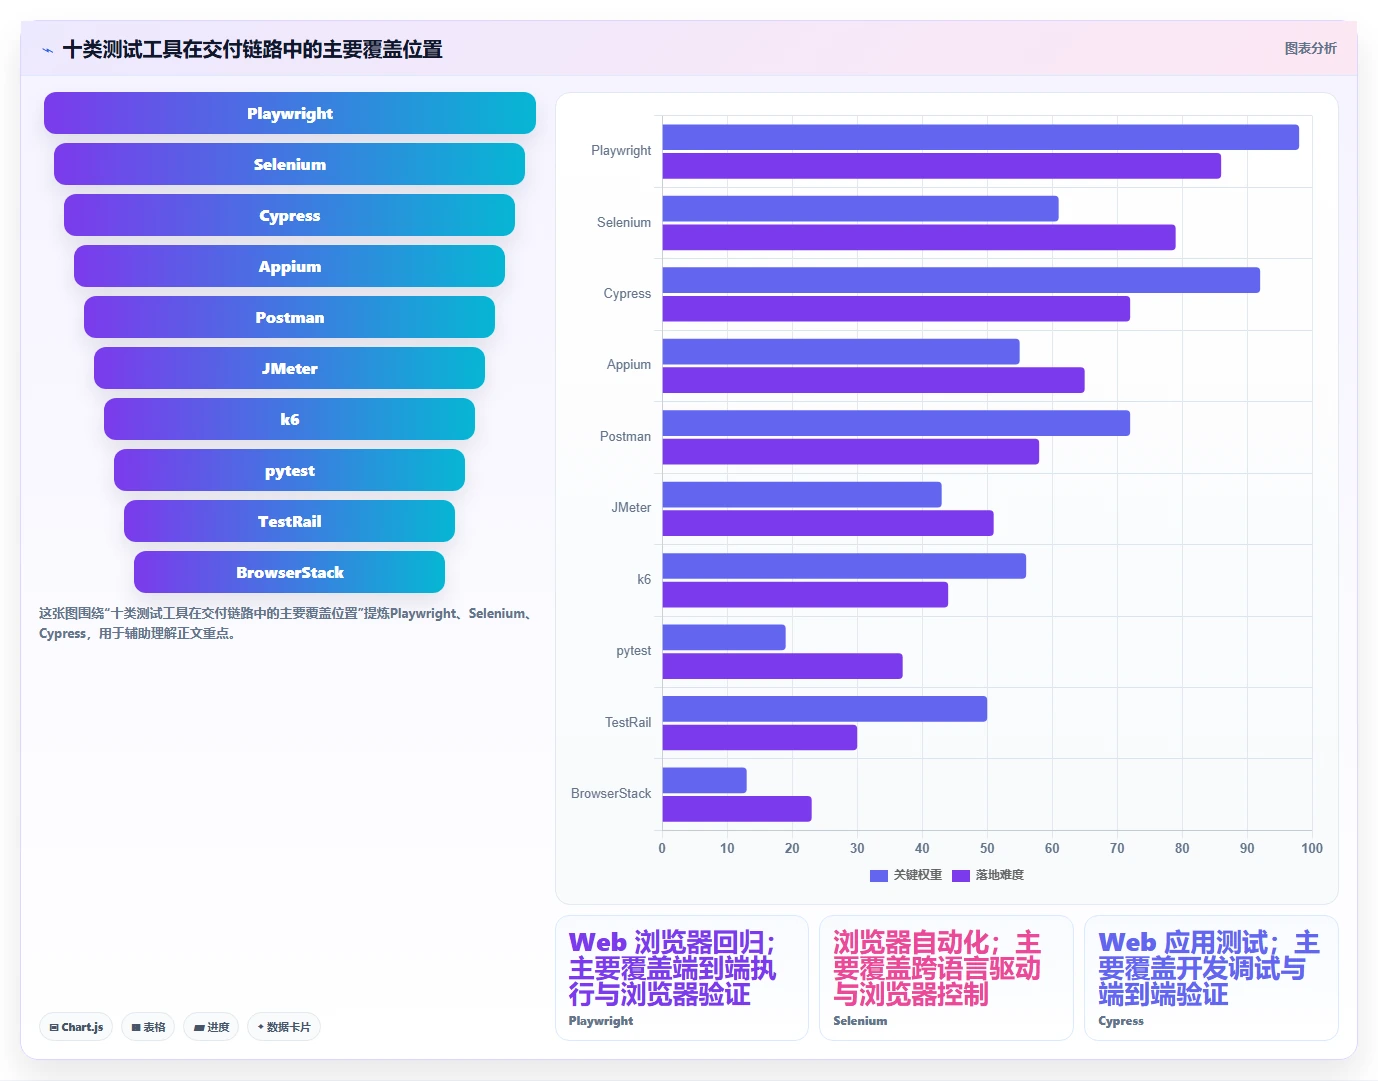Click Postman 落地难度 bar in chart
This screenshot has width=1378, height=1081.
click(851, 452)
